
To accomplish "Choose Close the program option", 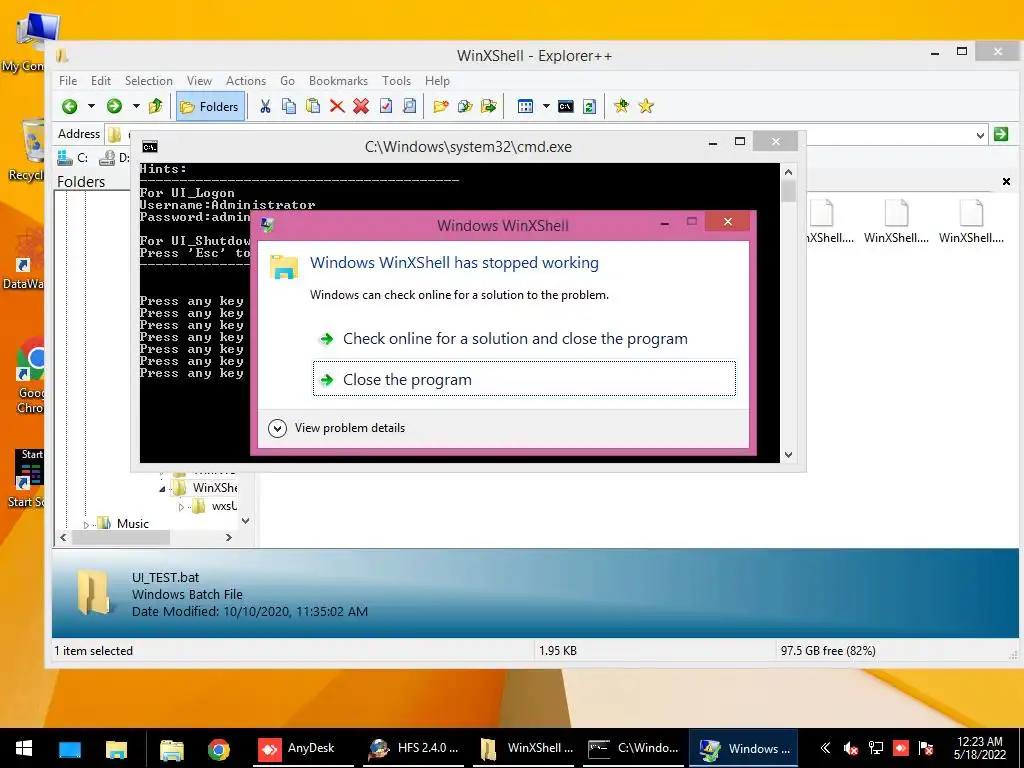I will point(524,379).
